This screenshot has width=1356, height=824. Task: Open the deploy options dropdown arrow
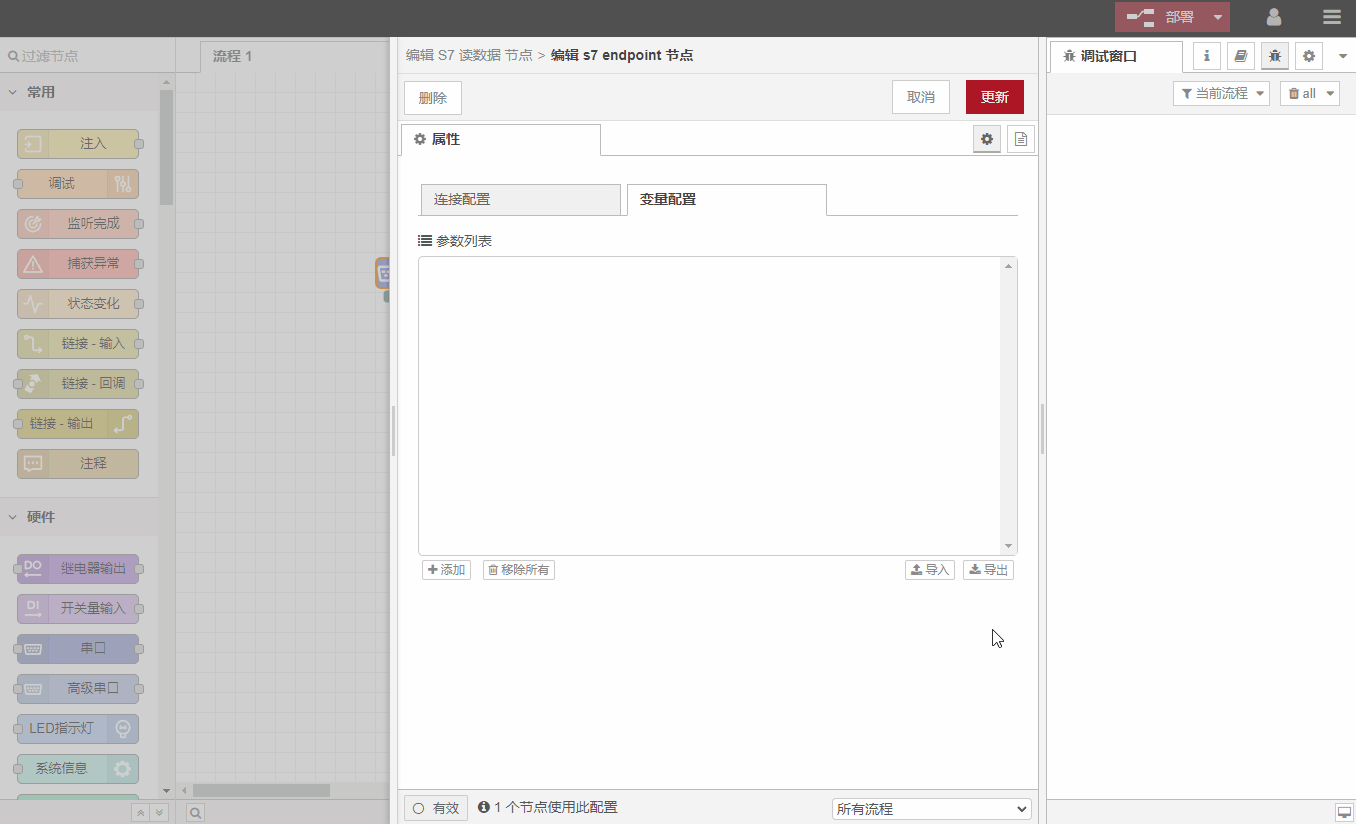tap(1217, 17)
